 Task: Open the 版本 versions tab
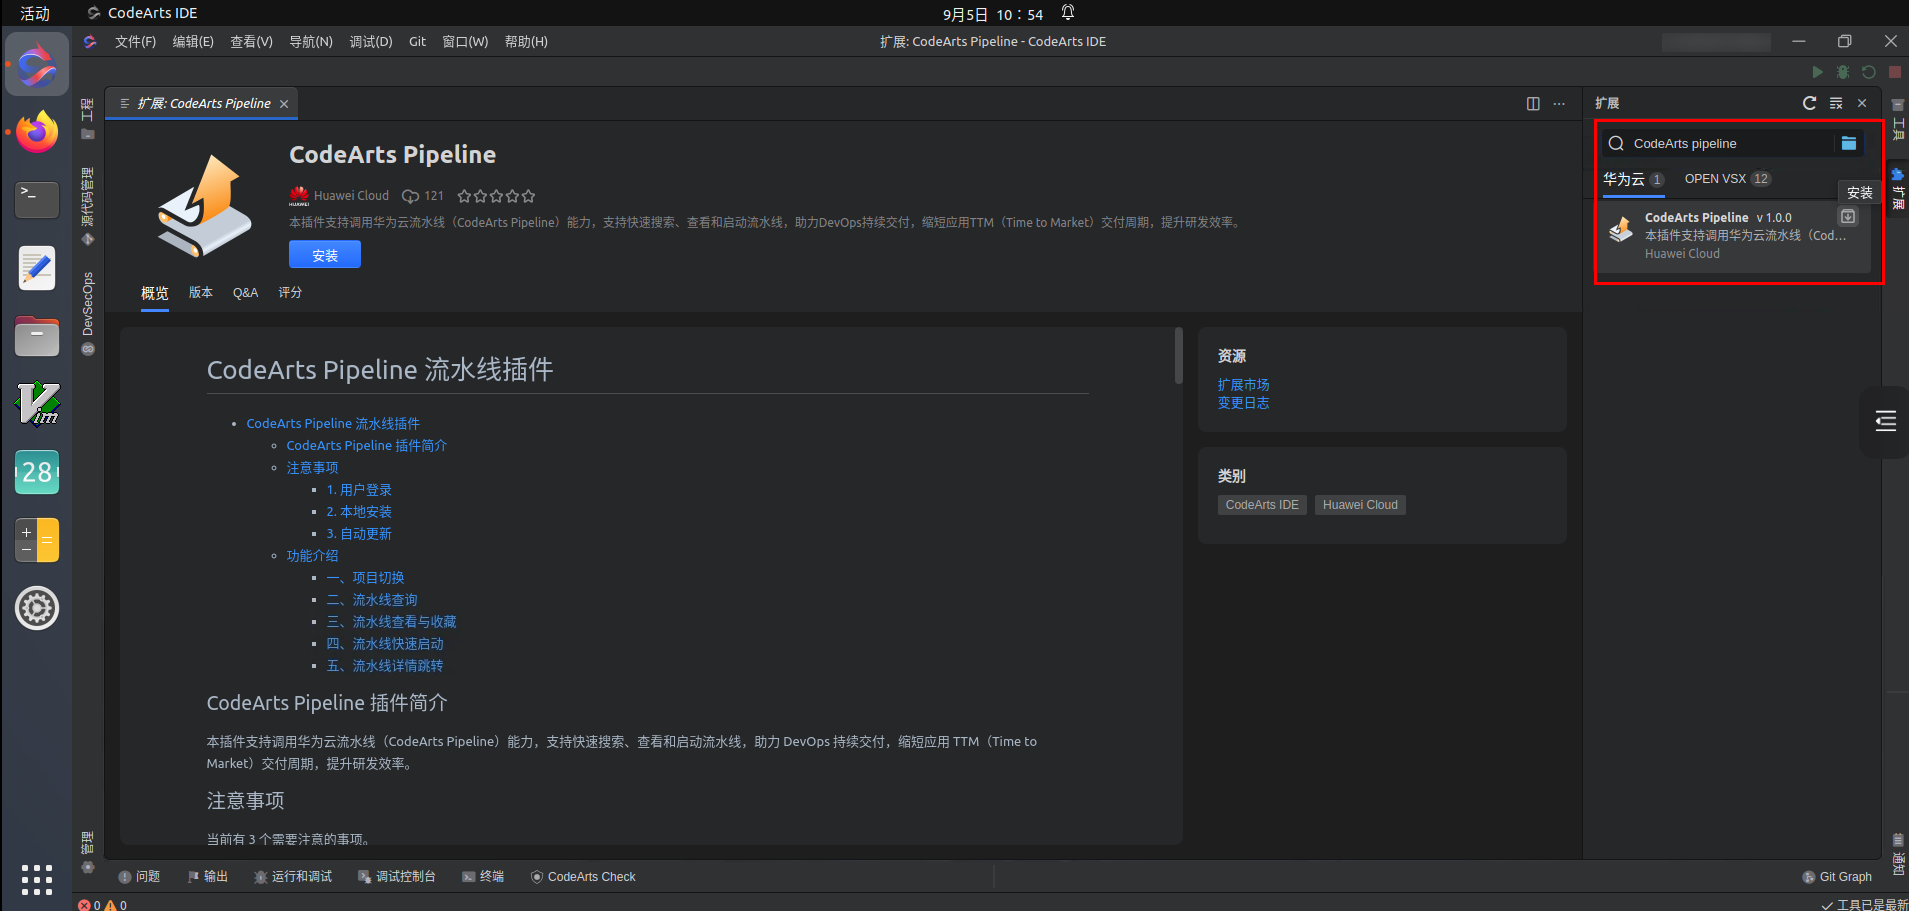pyautogui.click(x=201, y=293)
